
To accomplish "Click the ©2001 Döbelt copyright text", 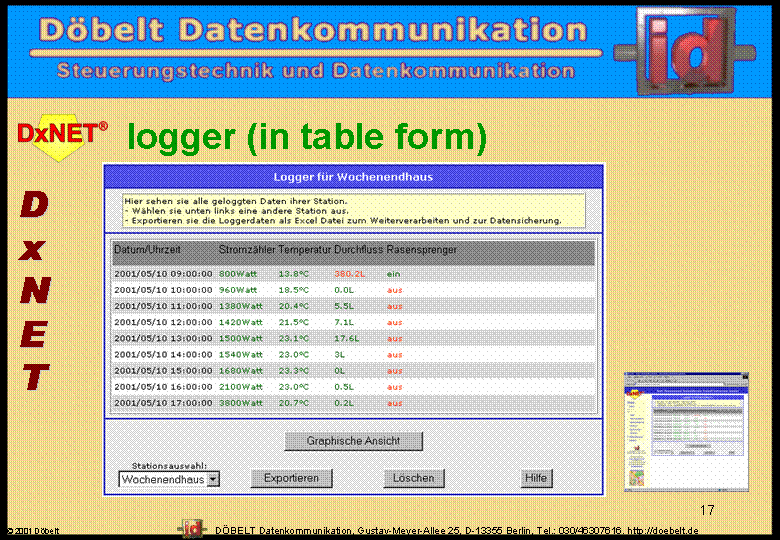I will tap(33, 532).
